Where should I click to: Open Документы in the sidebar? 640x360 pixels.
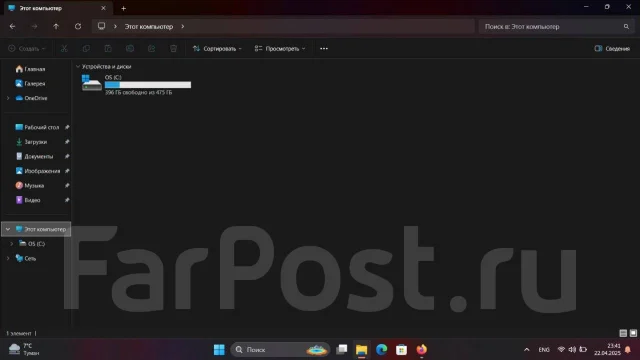(34, 156)
